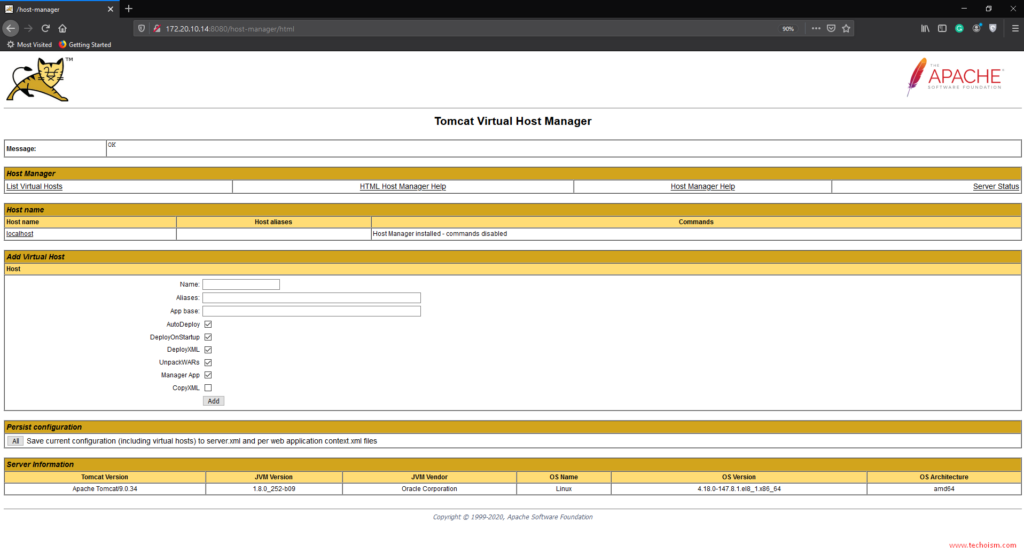This screenshot has height=554, width=1024.
Task: Focus the App base input field
Action: 312,312
